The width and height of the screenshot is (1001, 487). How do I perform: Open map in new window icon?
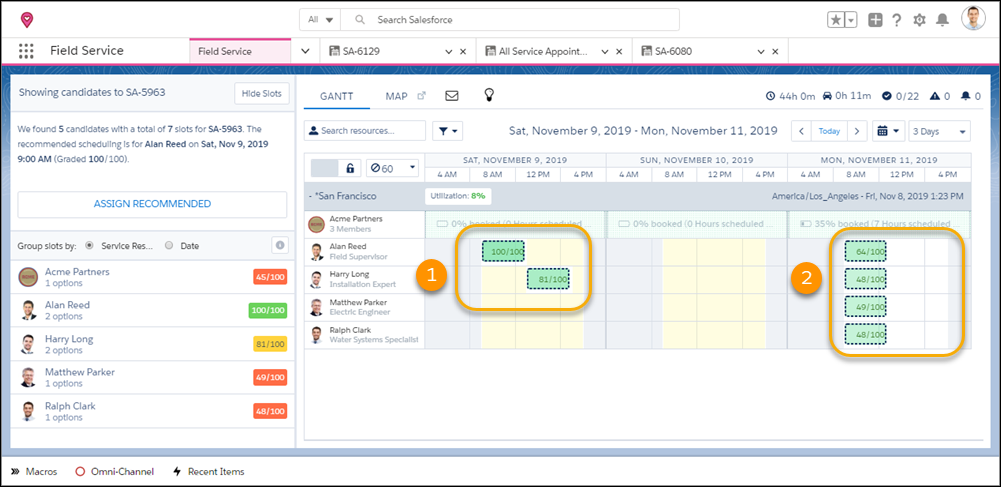click(x=421, y=96)
